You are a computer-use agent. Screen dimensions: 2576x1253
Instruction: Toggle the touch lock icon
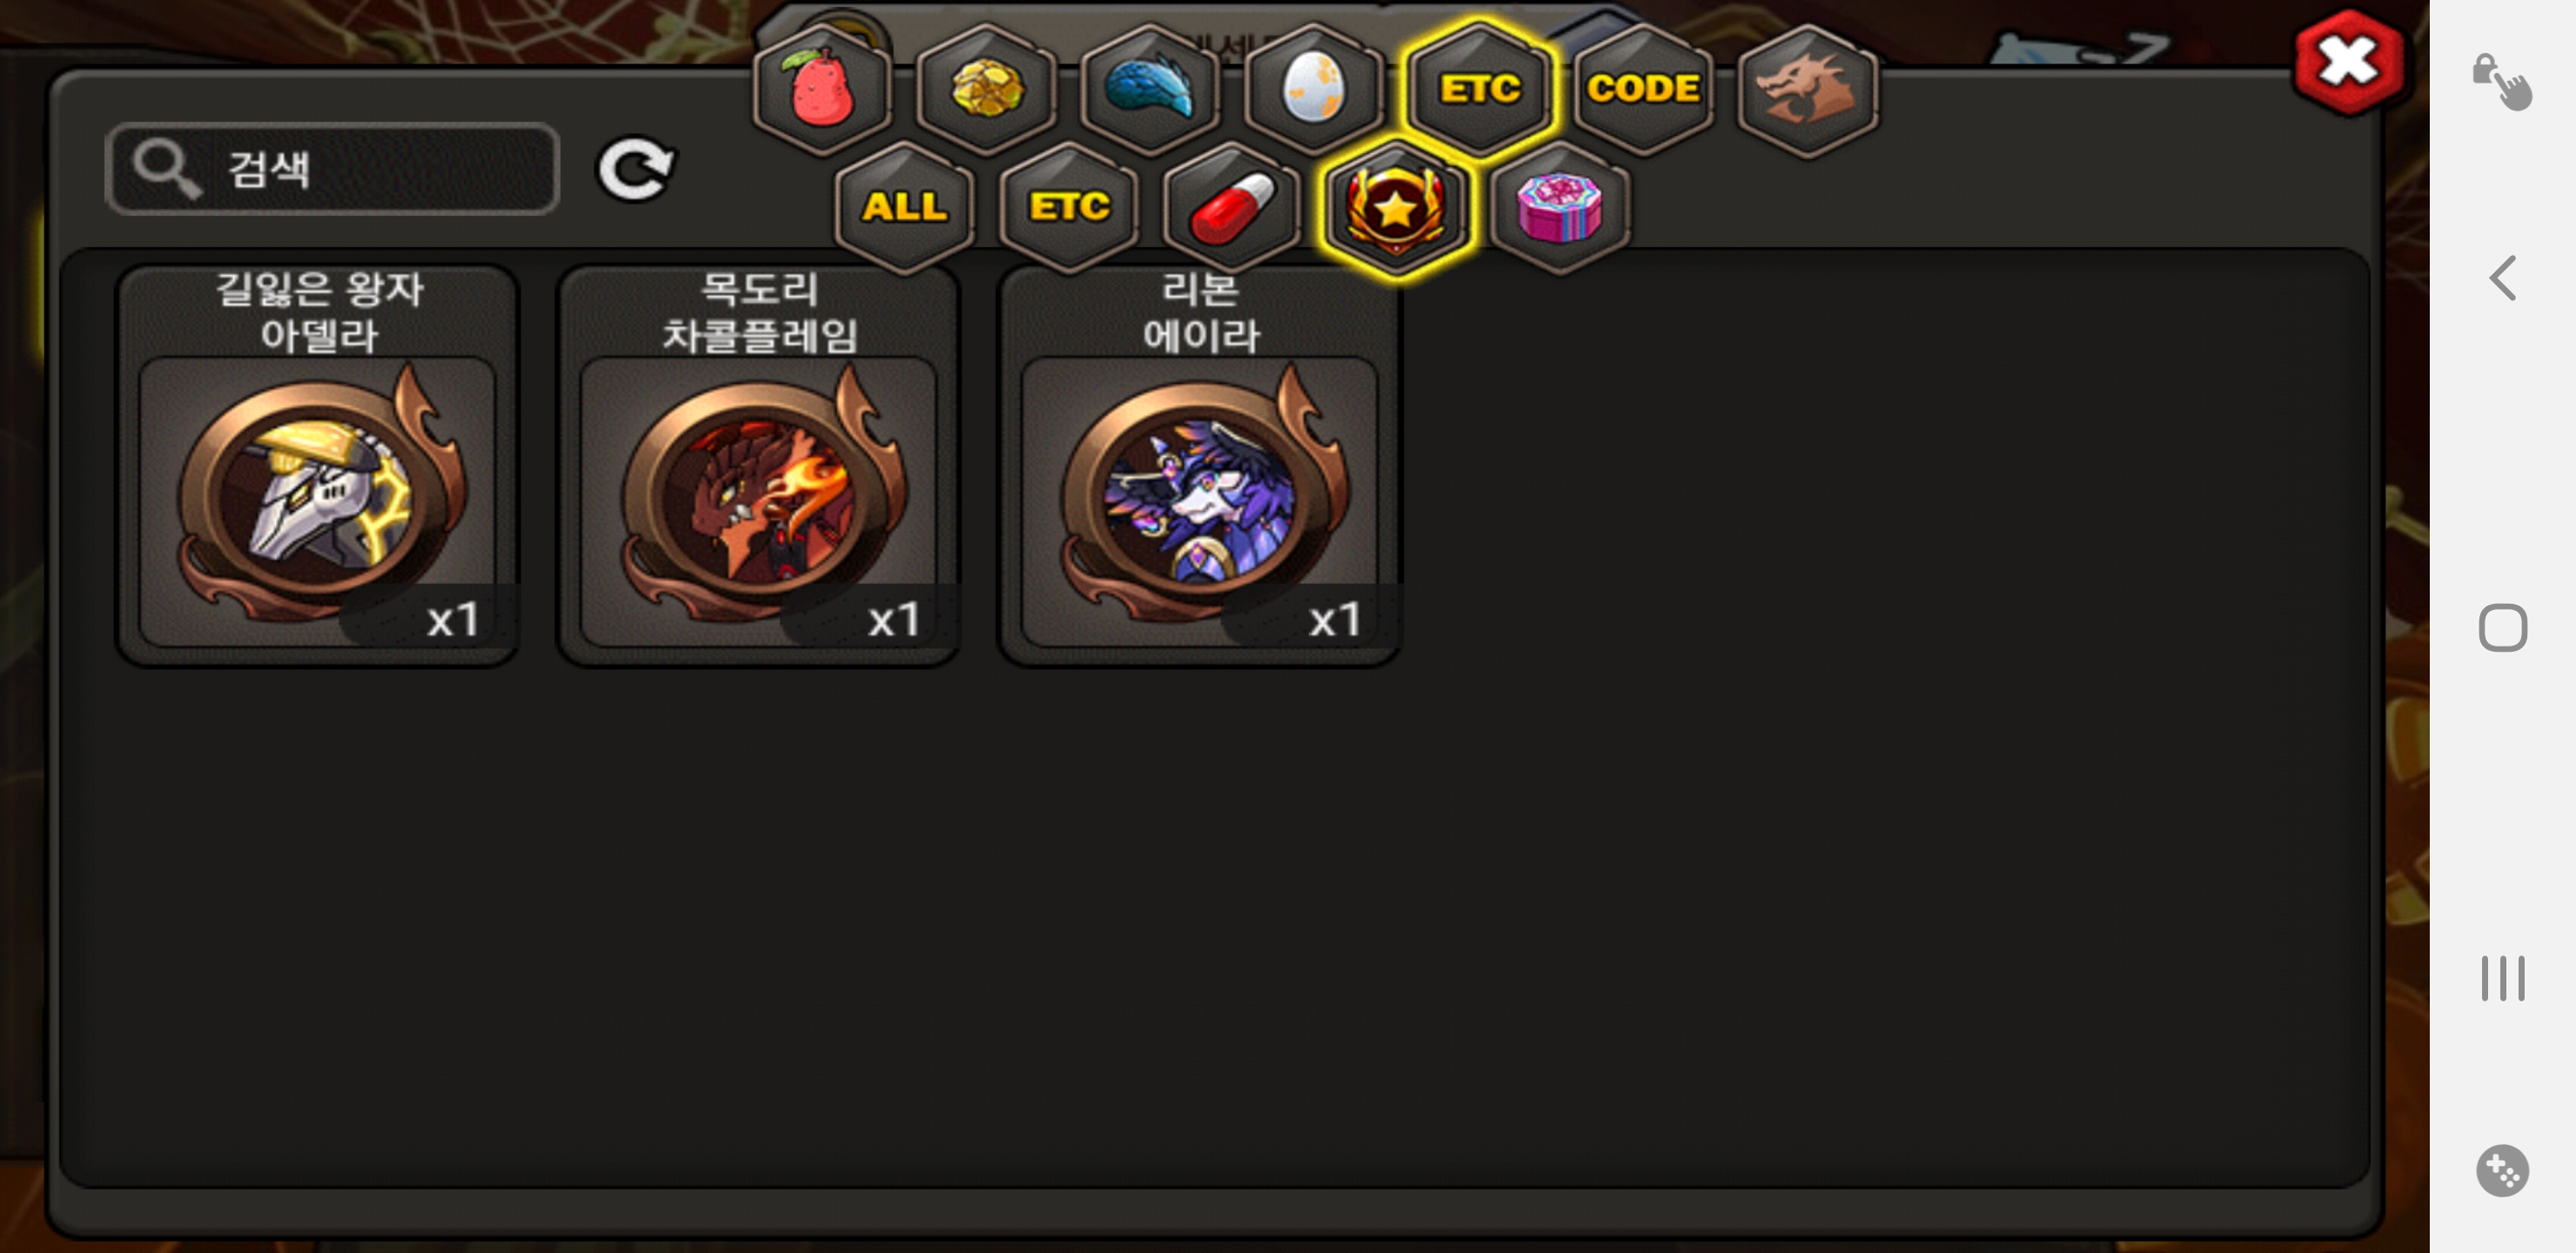click(2502, 81)
